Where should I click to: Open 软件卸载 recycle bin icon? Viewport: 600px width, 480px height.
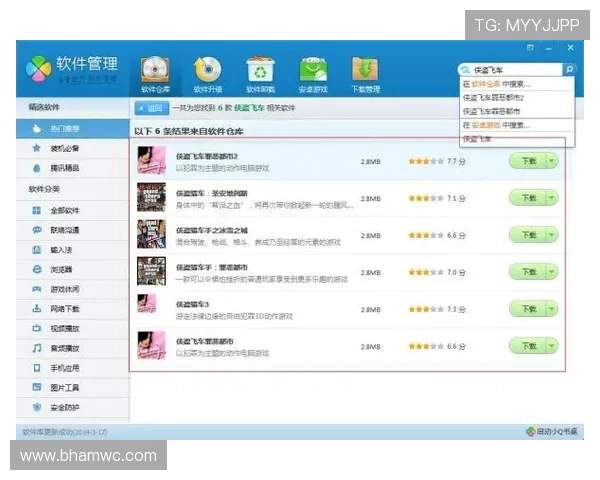[x=261, y=72]
